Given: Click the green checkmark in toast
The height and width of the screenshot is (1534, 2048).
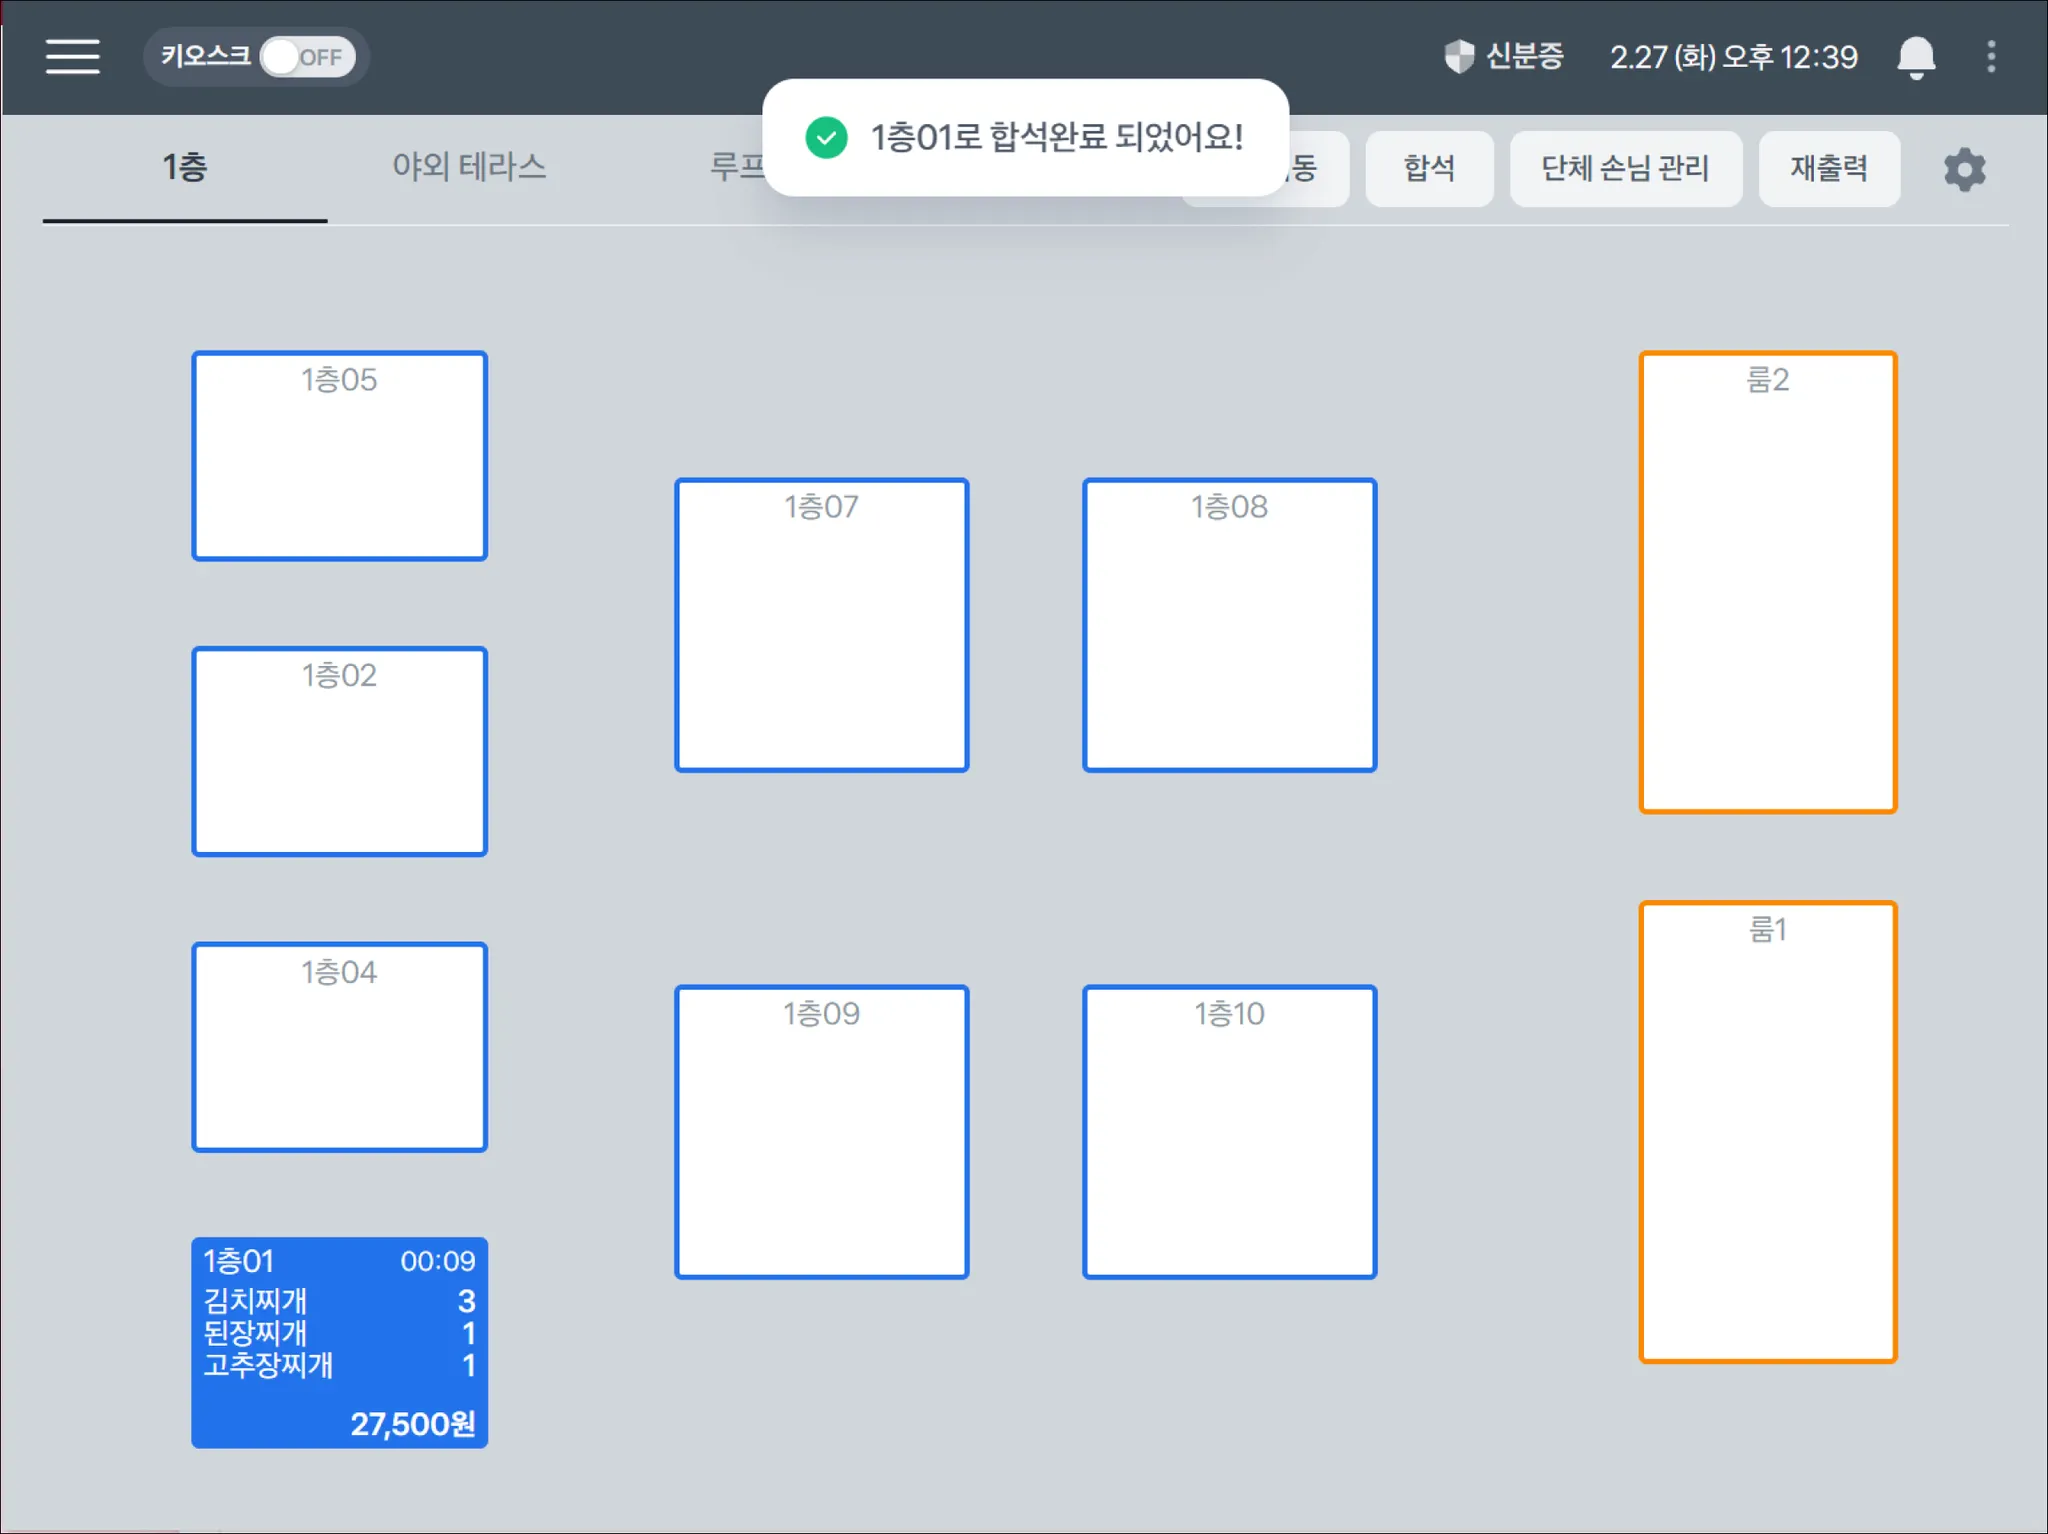Looking at the screenshot, I should 826,138.
